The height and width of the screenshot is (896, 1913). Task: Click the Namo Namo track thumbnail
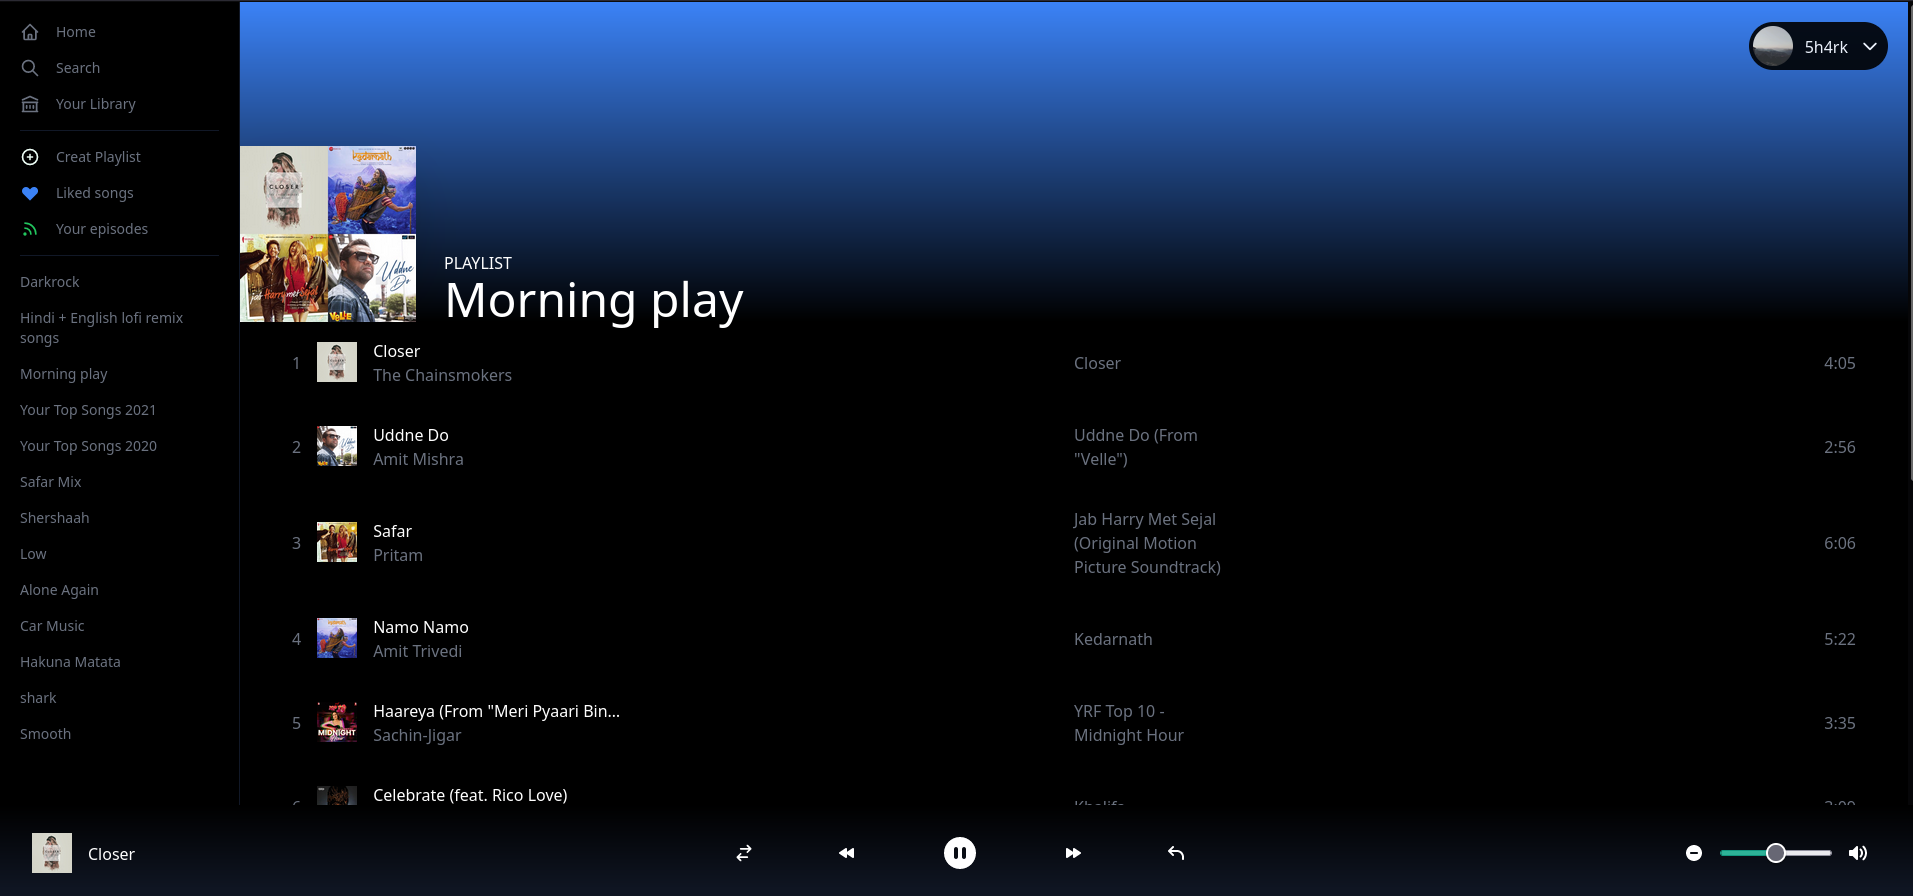(337, 638)
